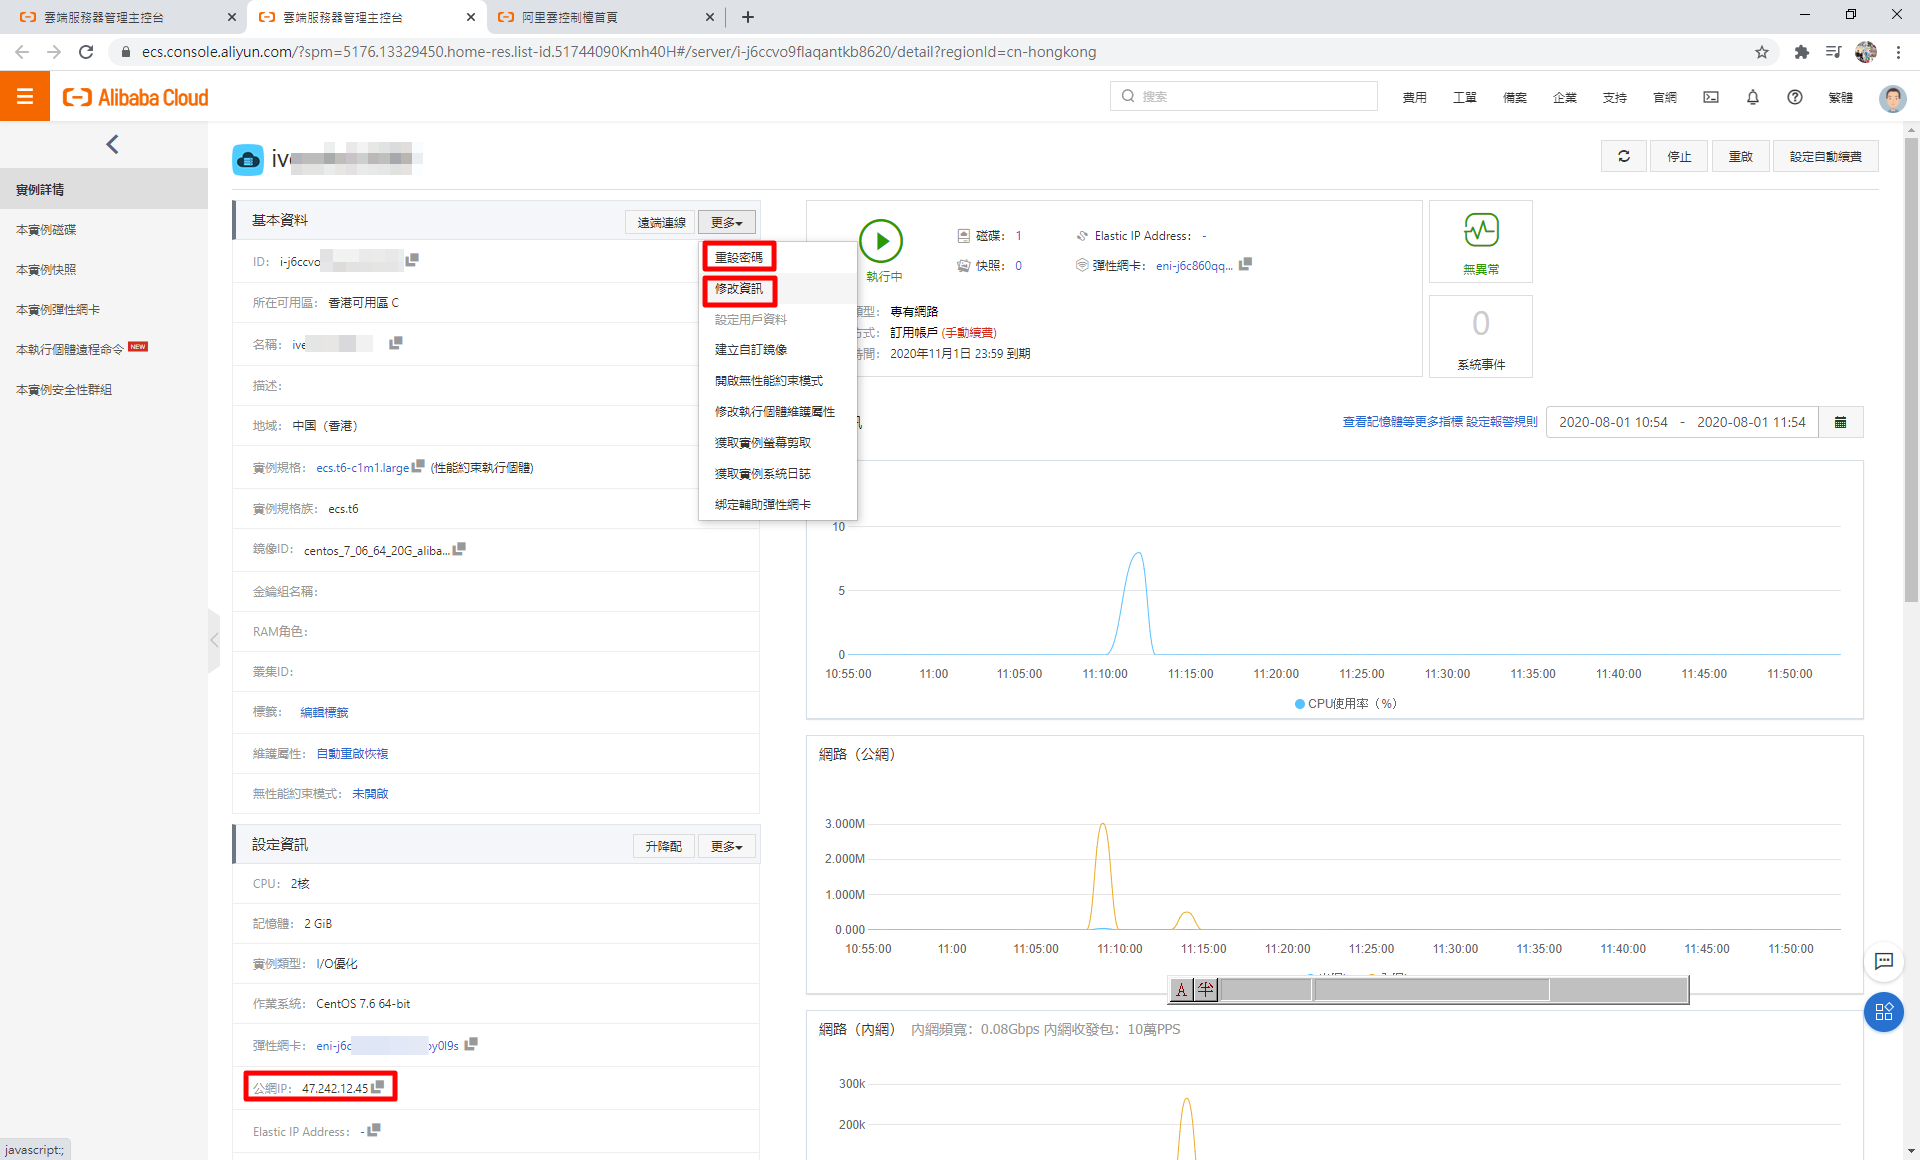Screen dimensions: 1920x1160
Task: Expand the 更多 dropdown in 設定資訊
Action: (726, 846)
